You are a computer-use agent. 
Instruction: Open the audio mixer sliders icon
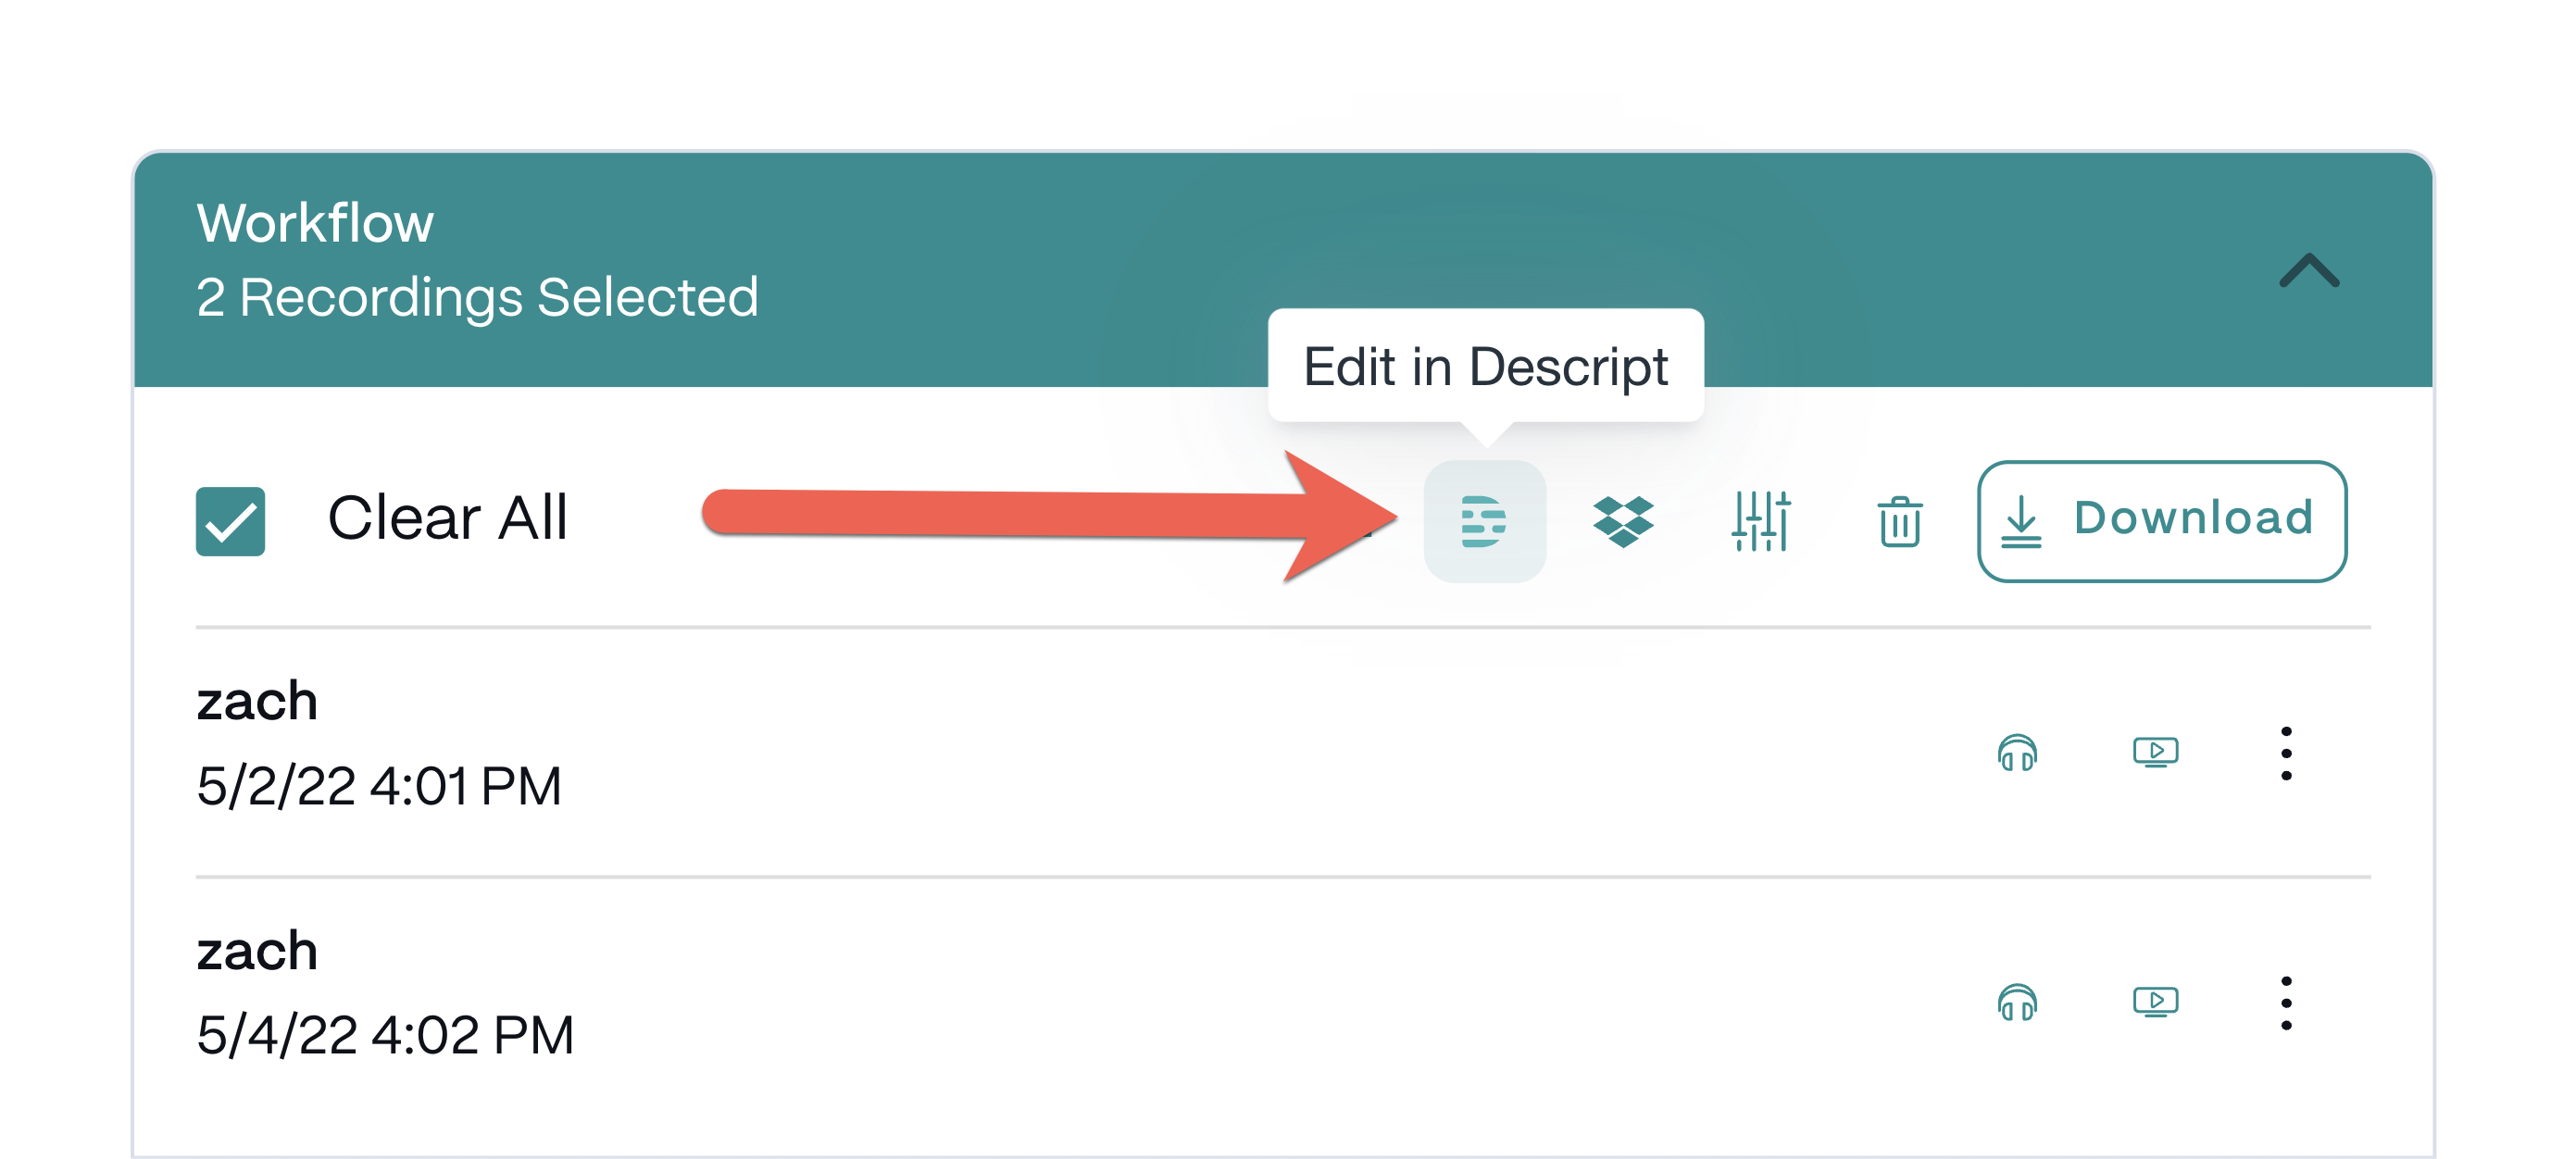click(x=1760, y=521)
